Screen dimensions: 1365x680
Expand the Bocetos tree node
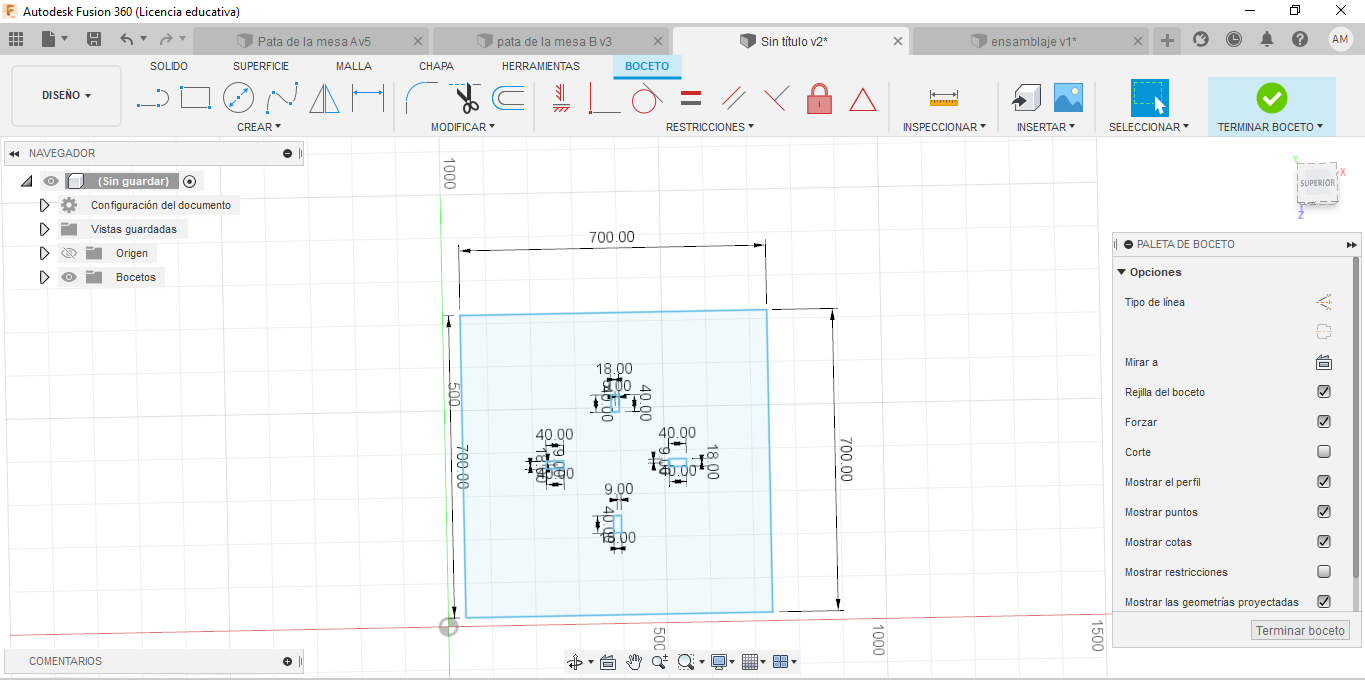tap(44, 277)
